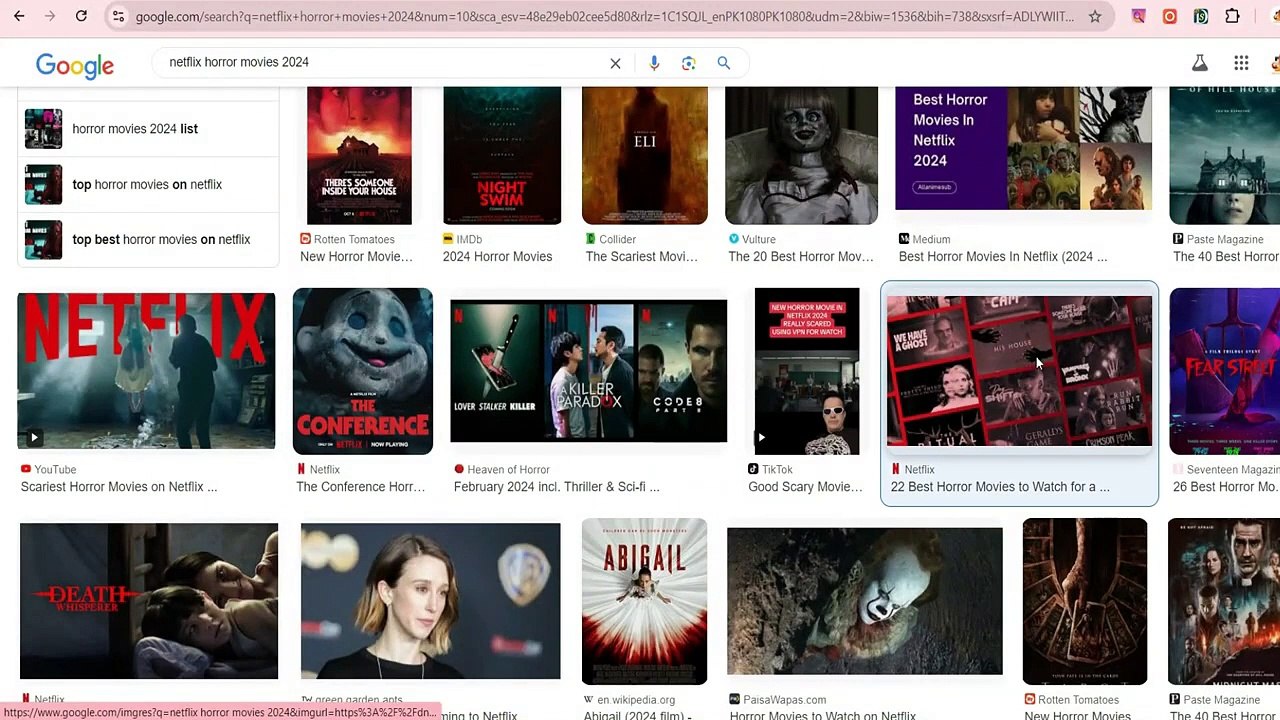Viewport: 1280px width, 720px height.
Task: Open the red circle extension icon
Action: 1169,16
